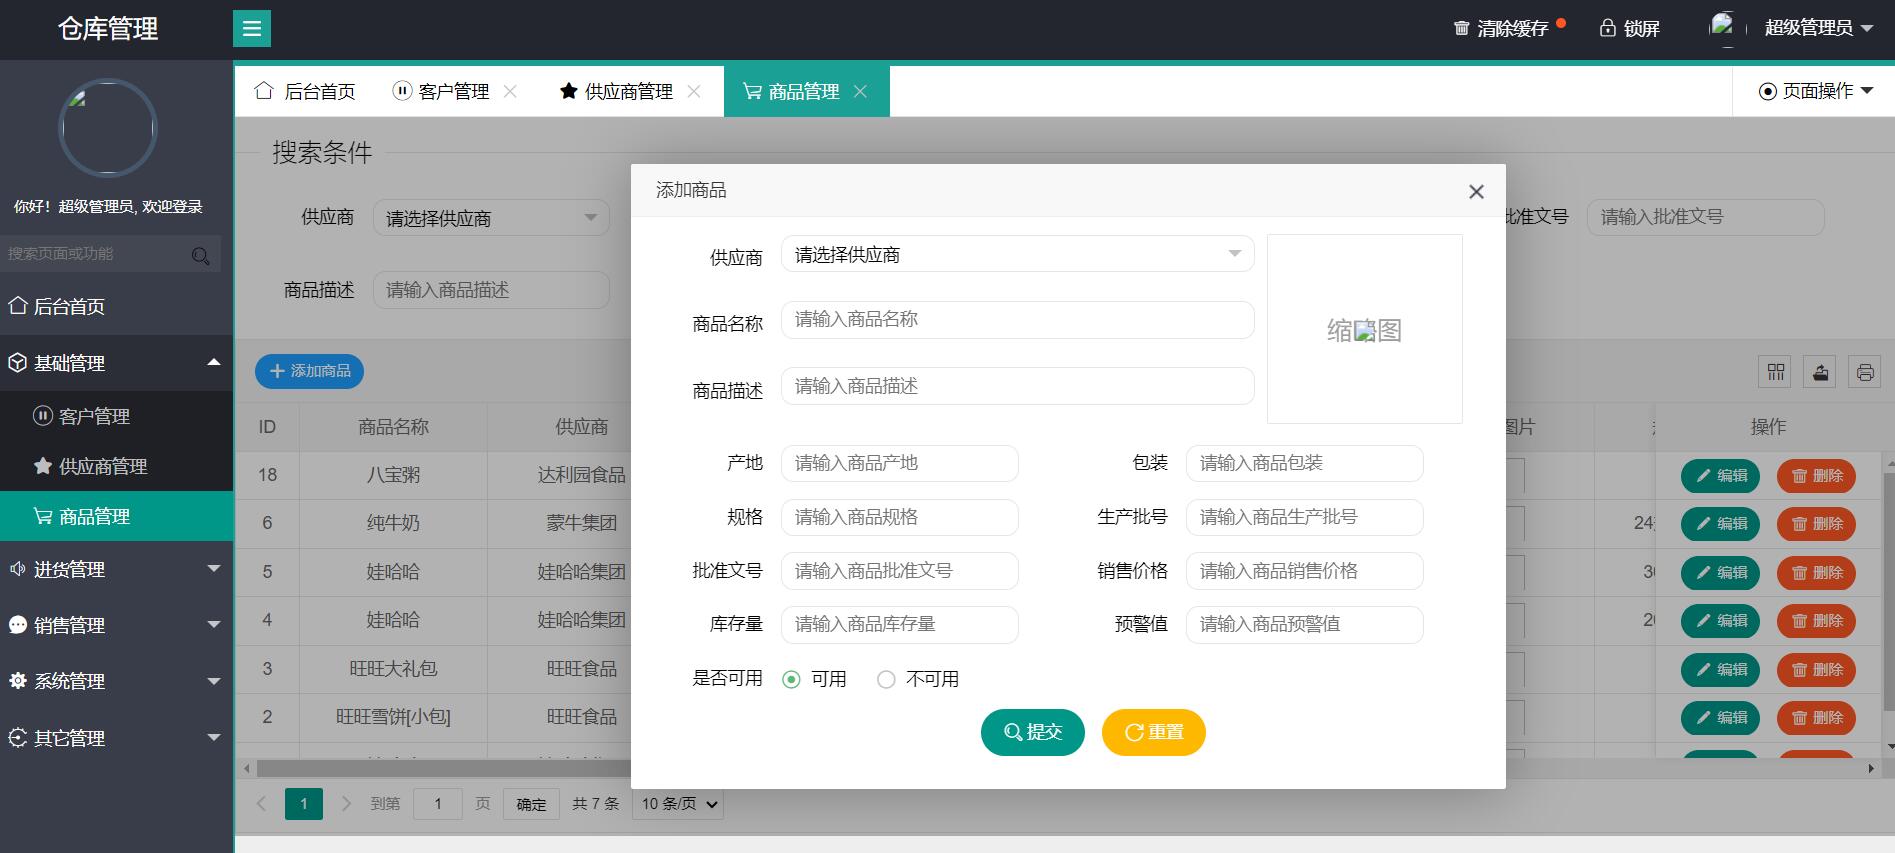The image size is (1895, 853).
Task: Click the large sidebar profile avatar
Action: [108, 128]
